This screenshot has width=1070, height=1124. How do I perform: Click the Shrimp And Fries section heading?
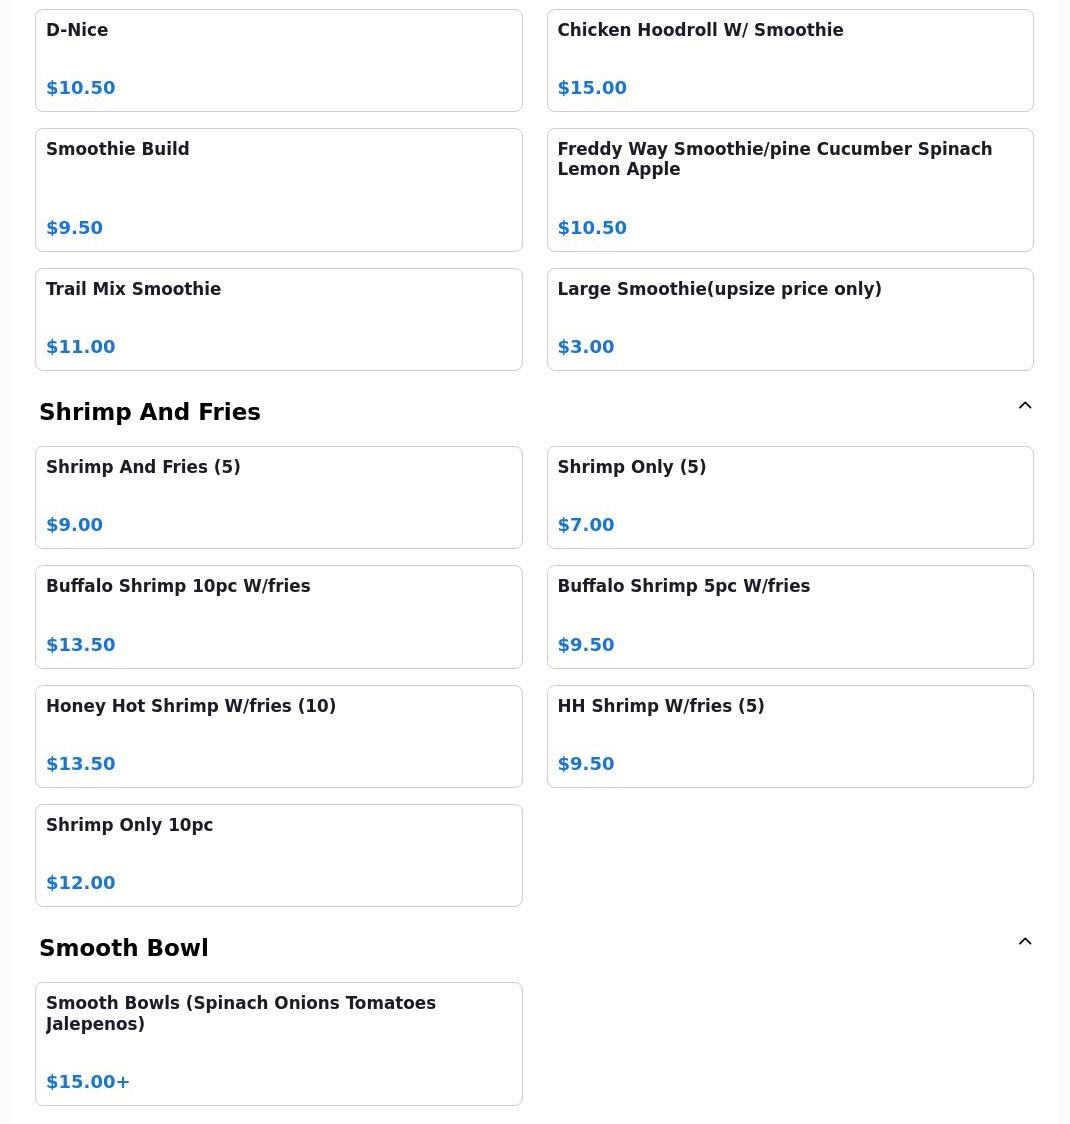point(150,412)
